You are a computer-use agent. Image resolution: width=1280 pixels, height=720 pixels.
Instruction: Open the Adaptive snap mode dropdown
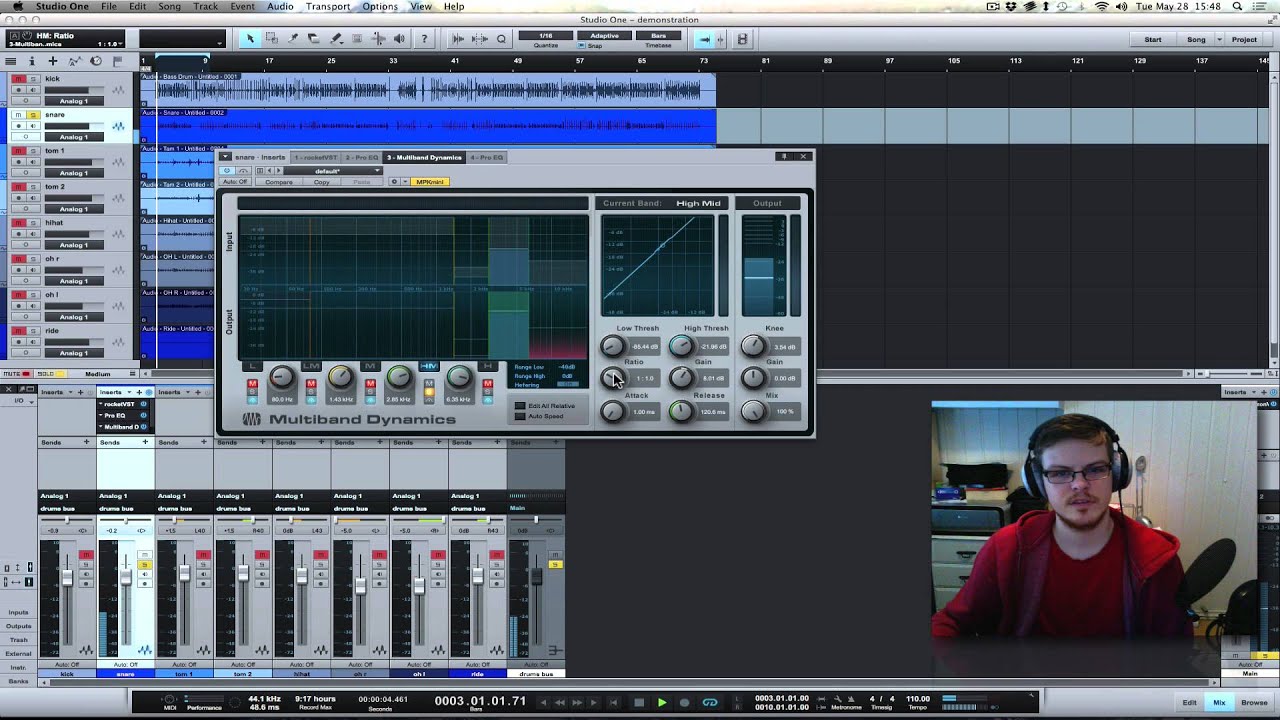[604, 36]
